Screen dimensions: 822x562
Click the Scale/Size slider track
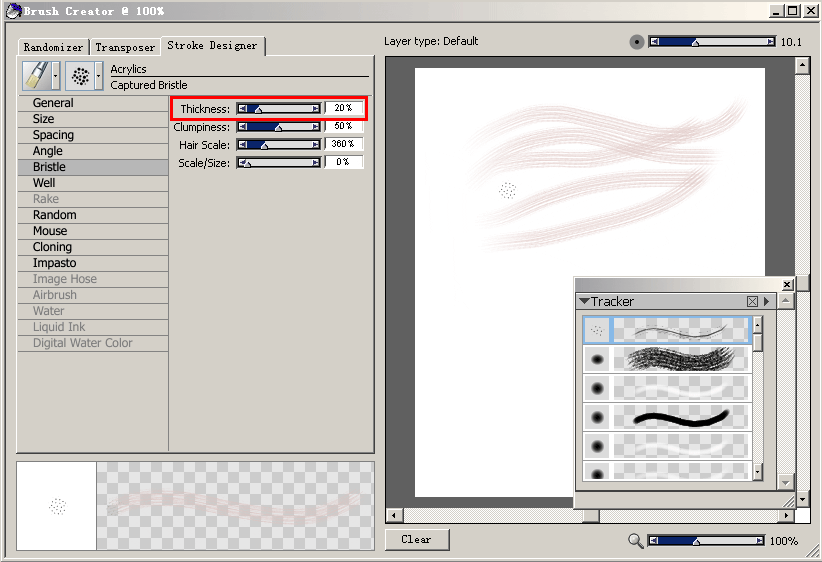click(279, 163)
